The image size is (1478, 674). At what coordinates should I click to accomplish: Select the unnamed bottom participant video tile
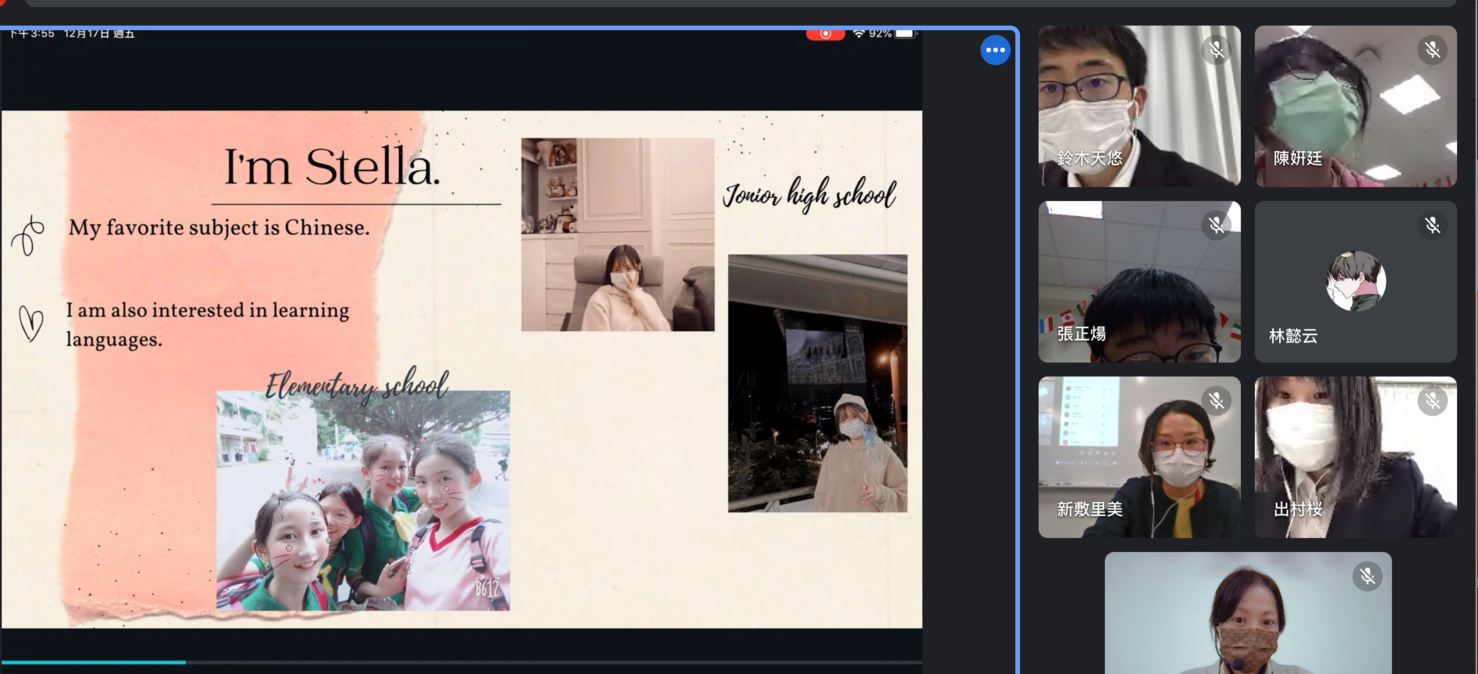[1248, 613]
